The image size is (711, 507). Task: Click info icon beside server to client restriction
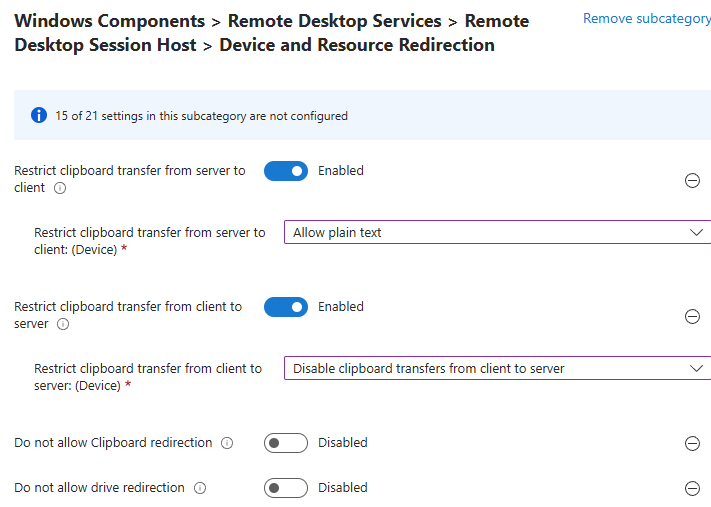(60, 188)
